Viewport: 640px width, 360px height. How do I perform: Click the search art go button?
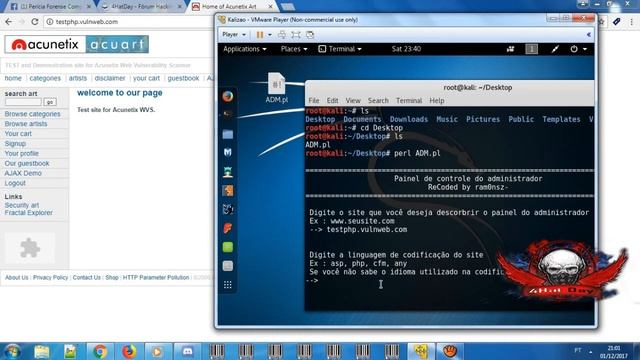(50, 102)
